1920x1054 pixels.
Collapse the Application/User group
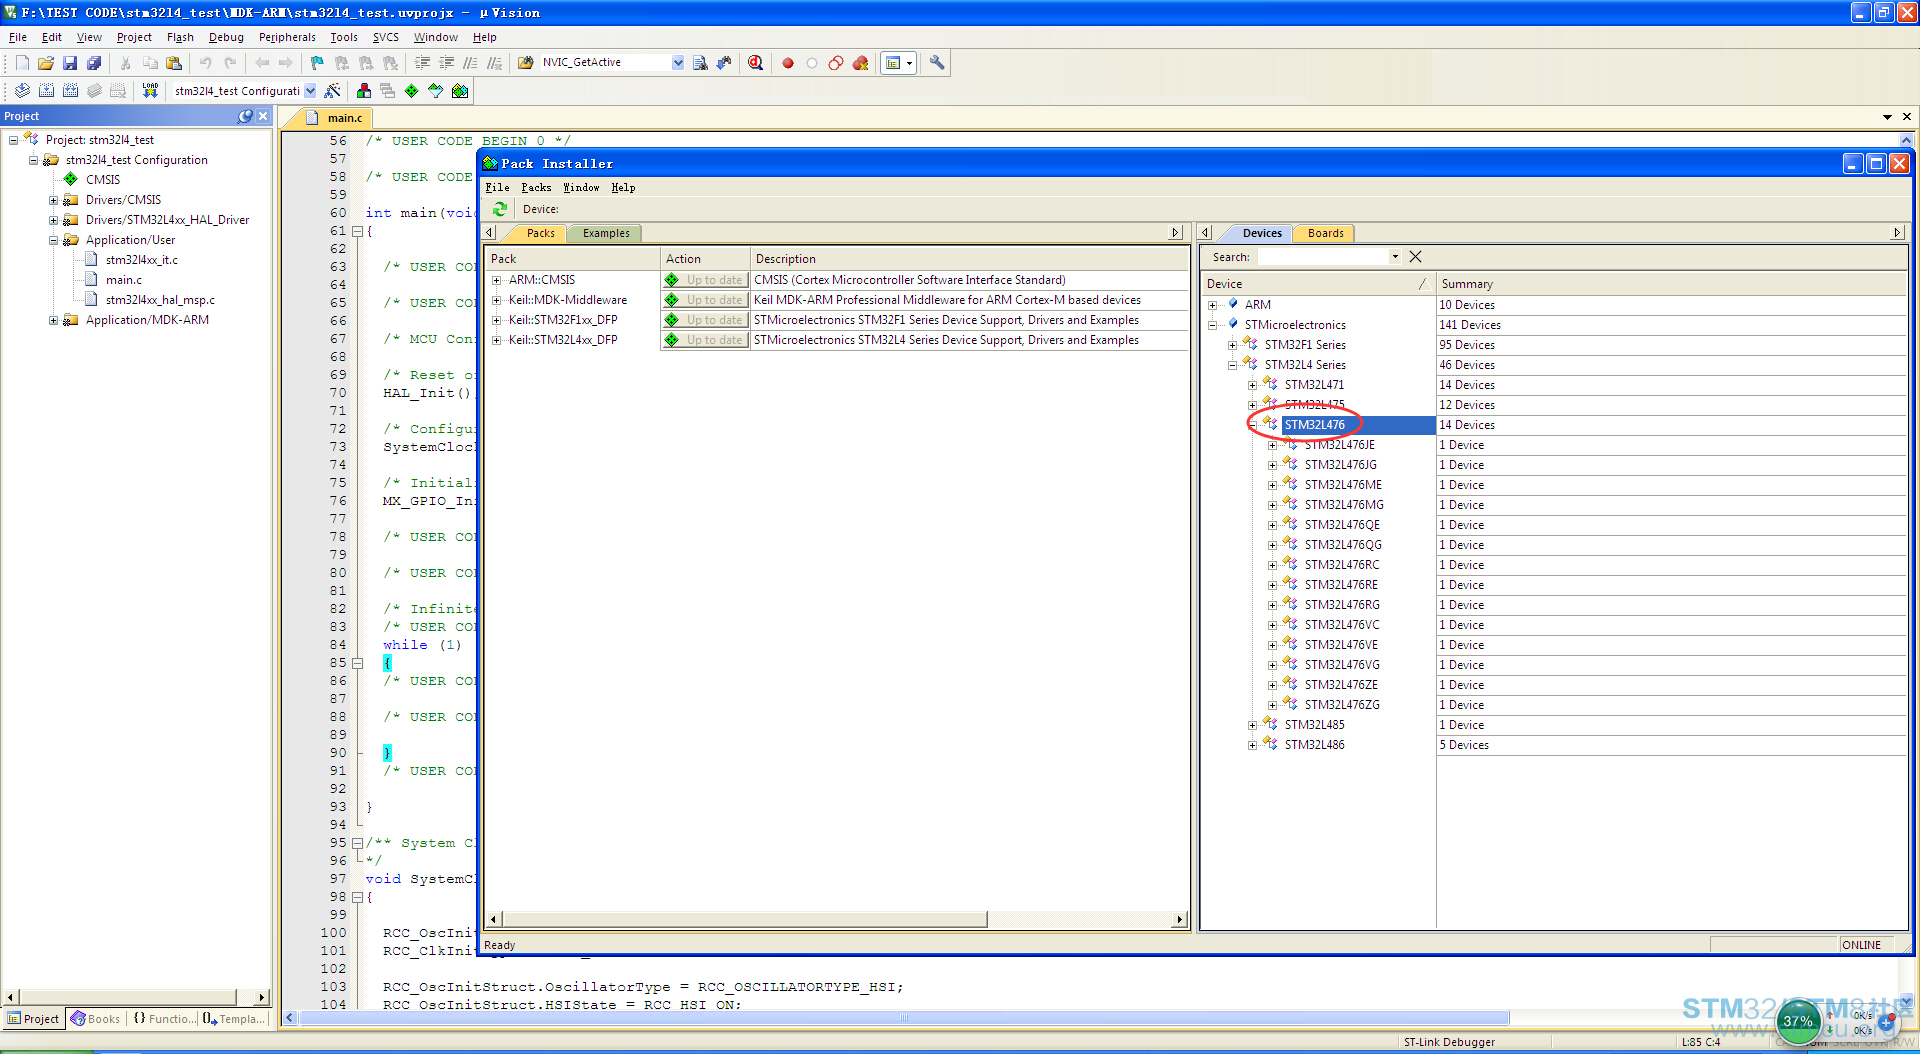pos(53,240)
